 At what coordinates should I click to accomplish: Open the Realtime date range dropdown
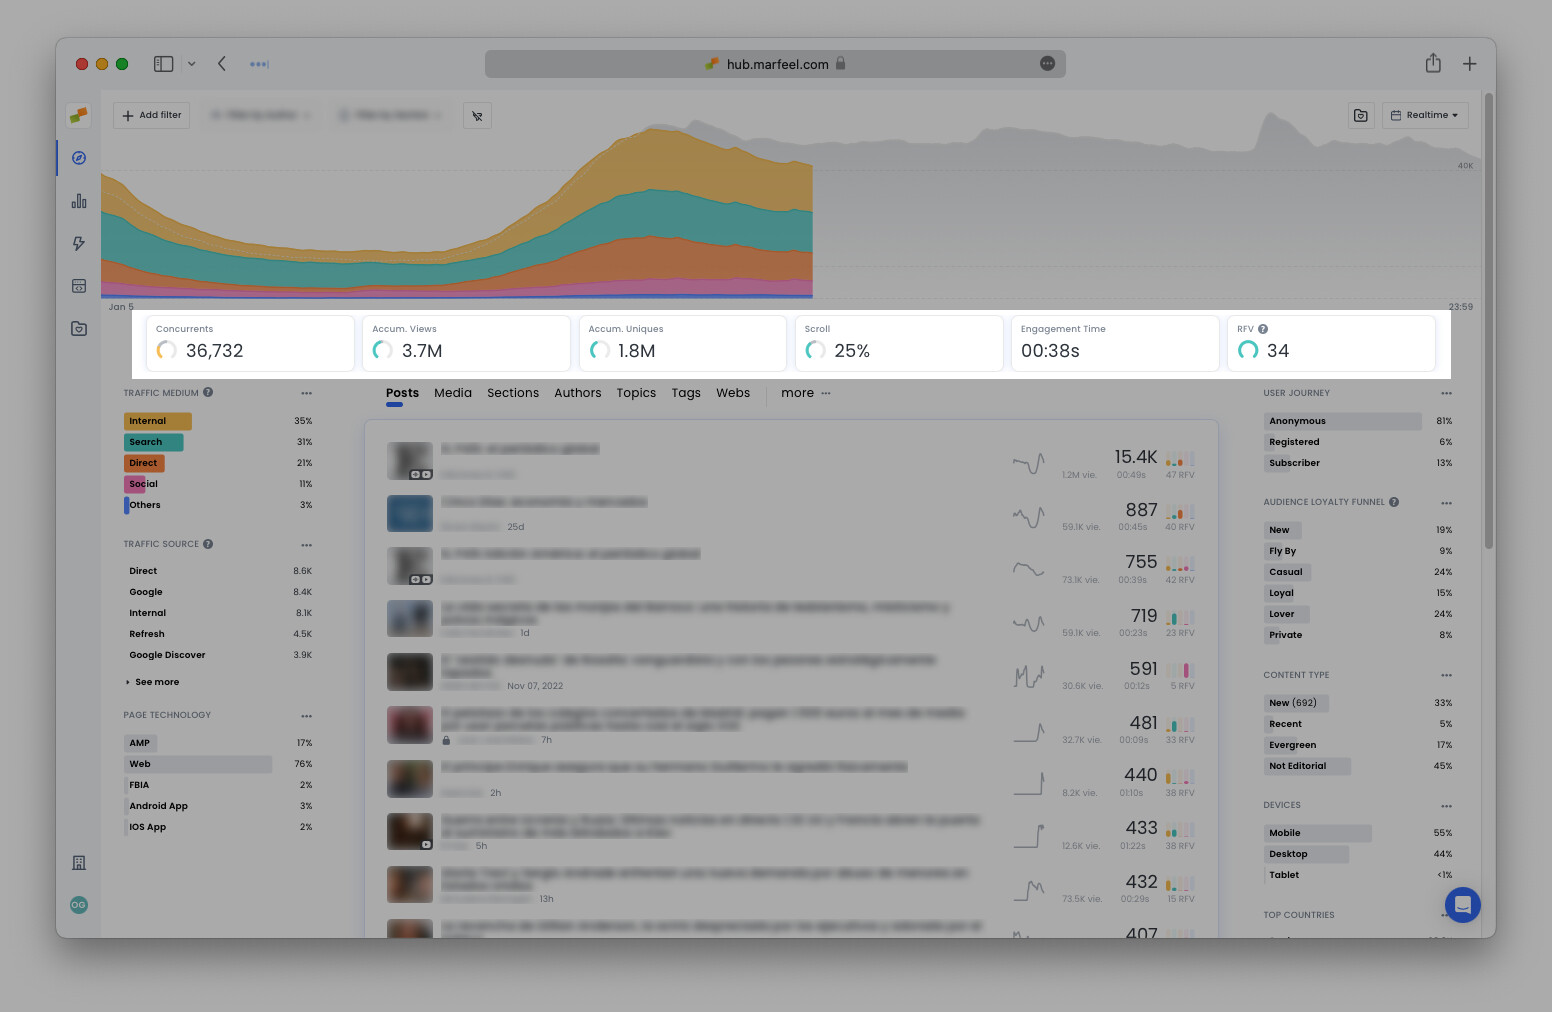point(1425,115)
